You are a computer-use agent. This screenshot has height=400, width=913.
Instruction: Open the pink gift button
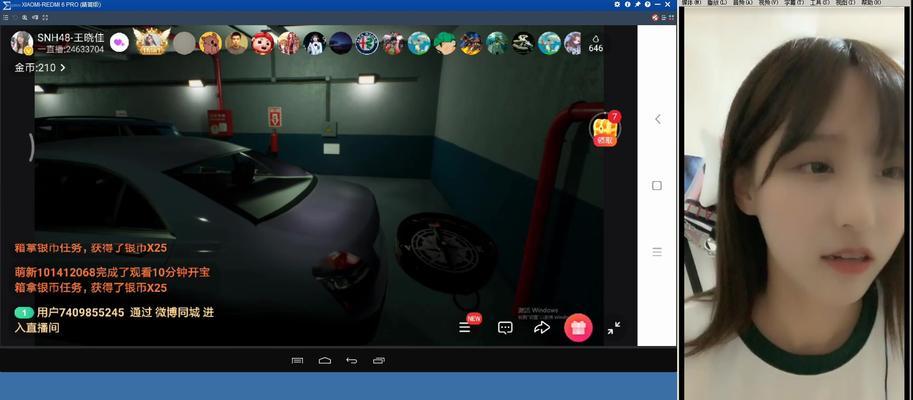(578, 328)
